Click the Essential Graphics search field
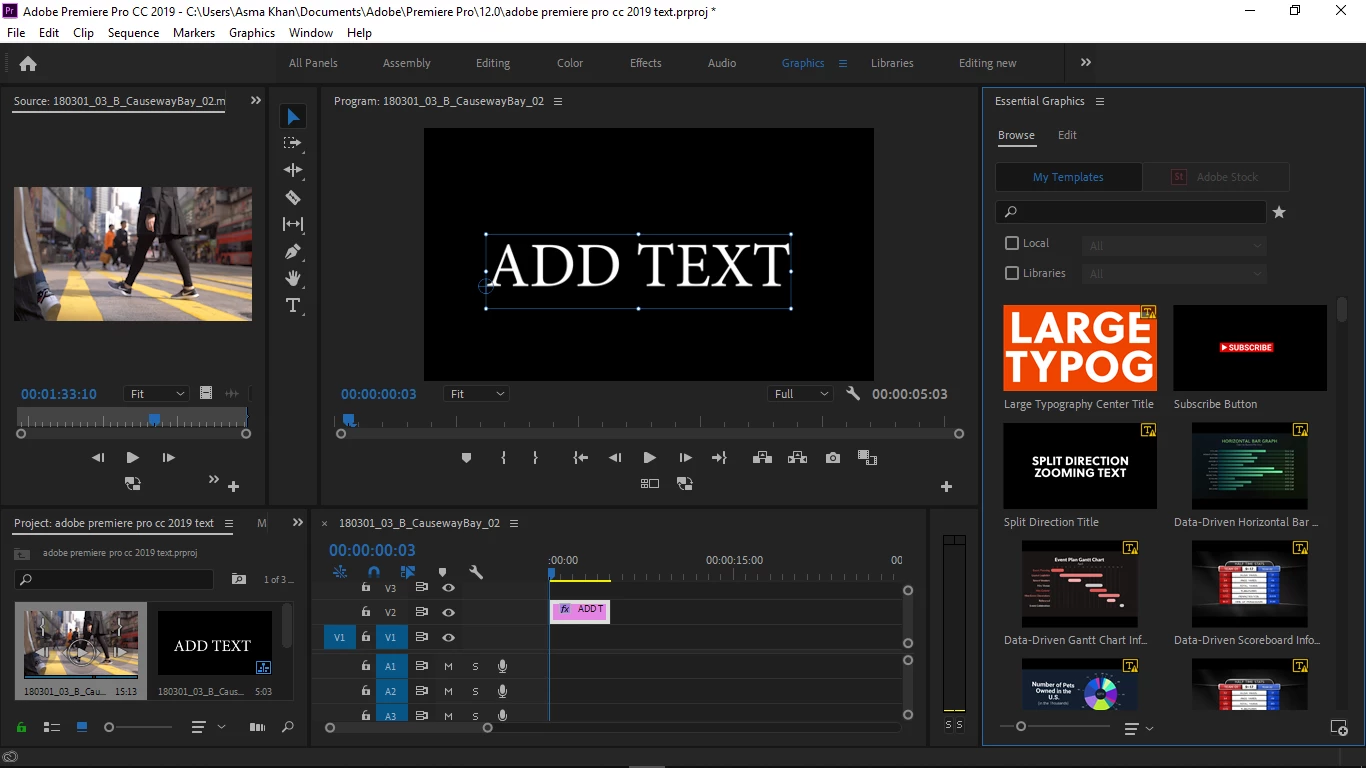 point(1131,212)
